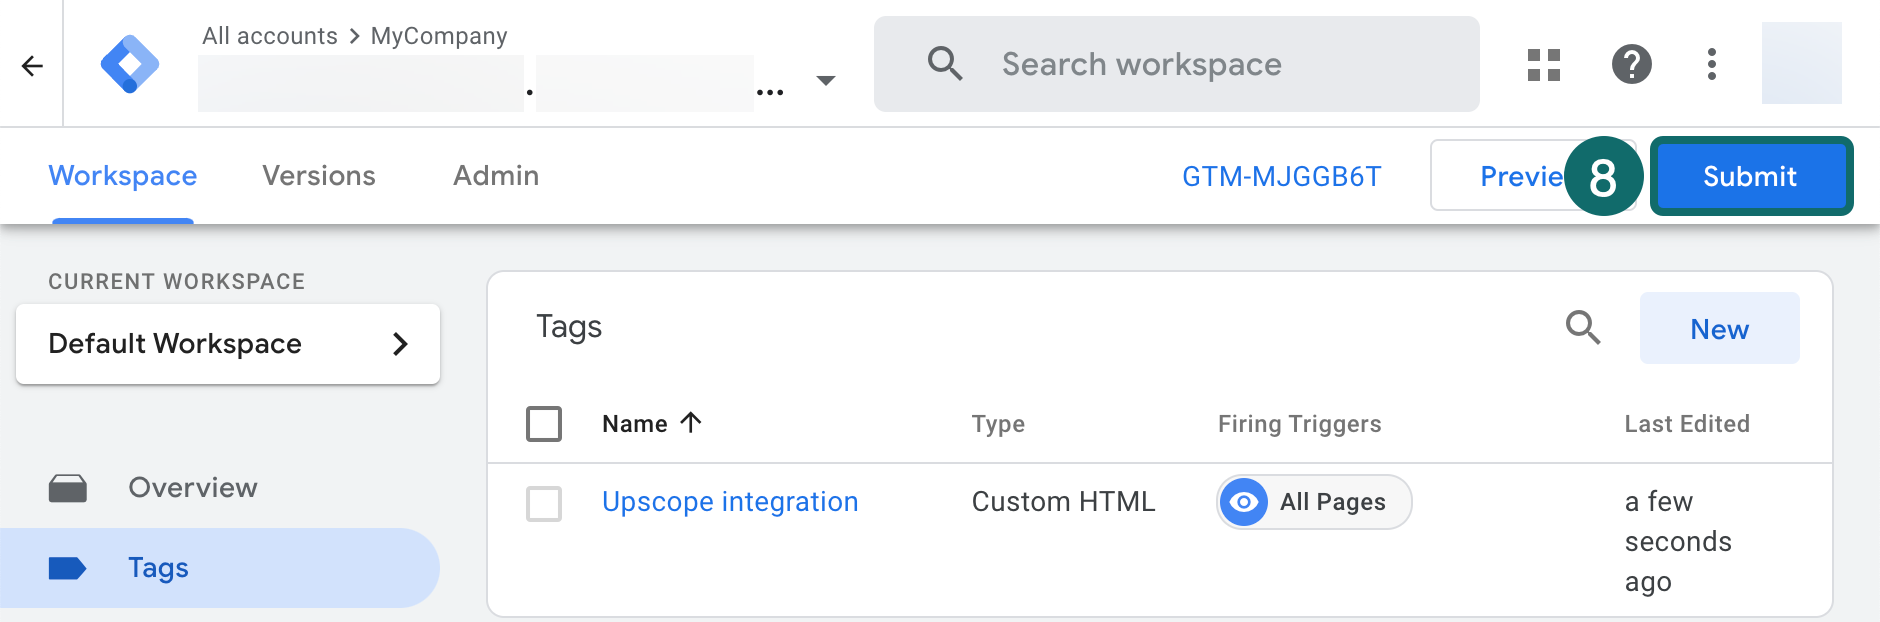Open the Help question mark icon
The image size is (1880, 622).
[x=1631, y=65]
